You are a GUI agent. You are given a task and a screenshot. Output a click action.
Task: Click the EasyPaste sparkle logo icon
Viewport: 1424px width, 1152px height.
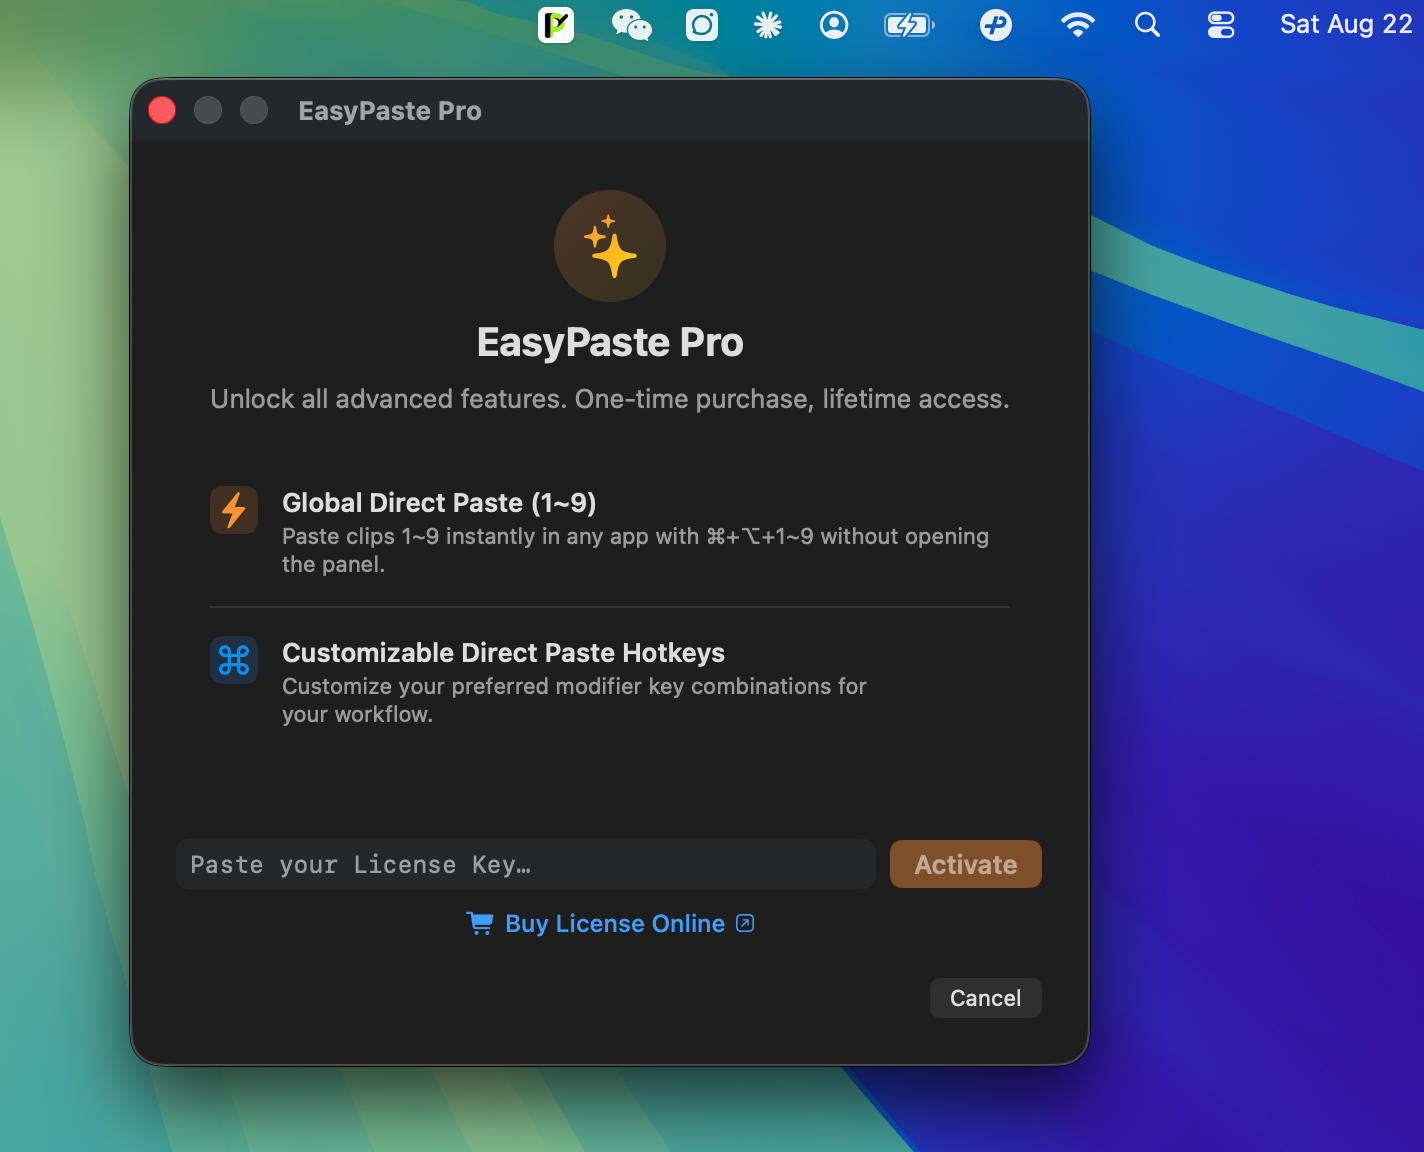point(610,246)
